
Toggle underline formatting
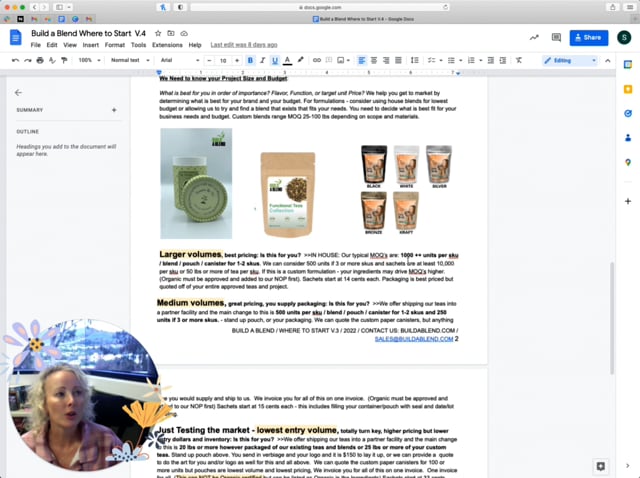click(275, 60)
